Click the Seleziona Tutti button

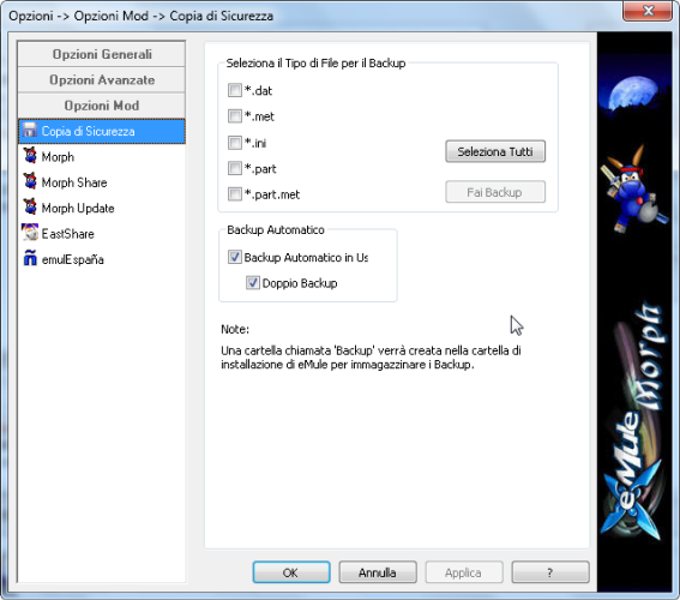tap(495, 151)
